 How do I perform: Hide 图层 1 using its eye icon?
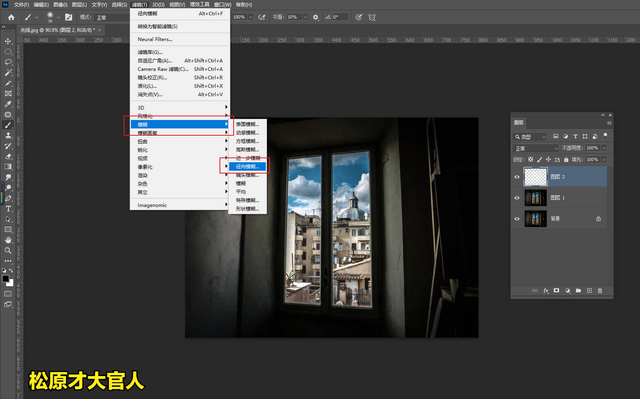click(x=517, y=198)
